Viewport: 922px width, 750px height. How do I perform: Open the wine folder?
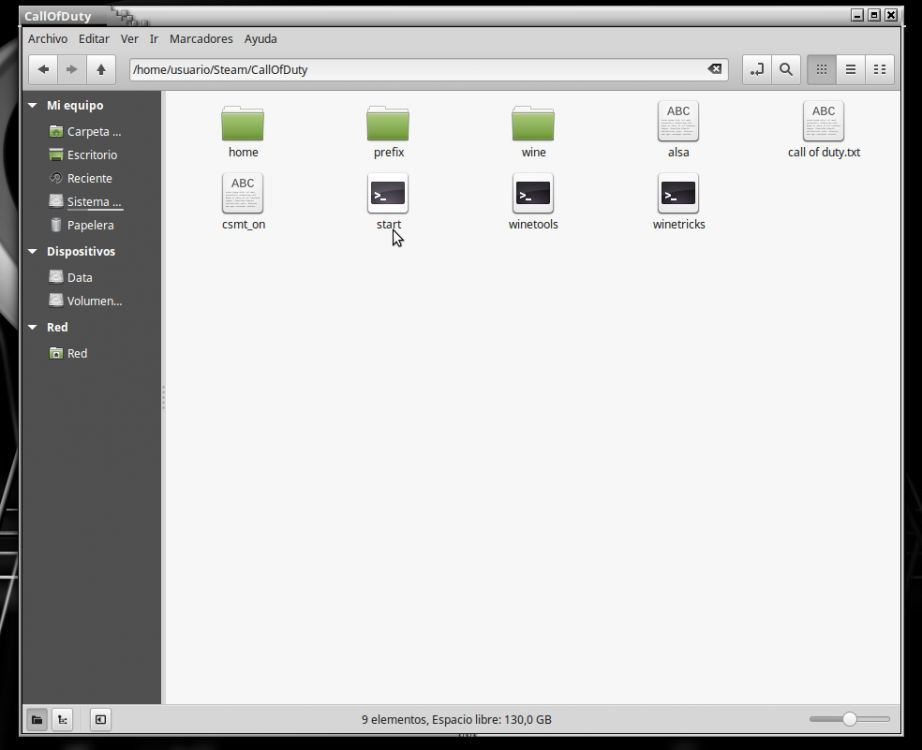tap(533, 132)
